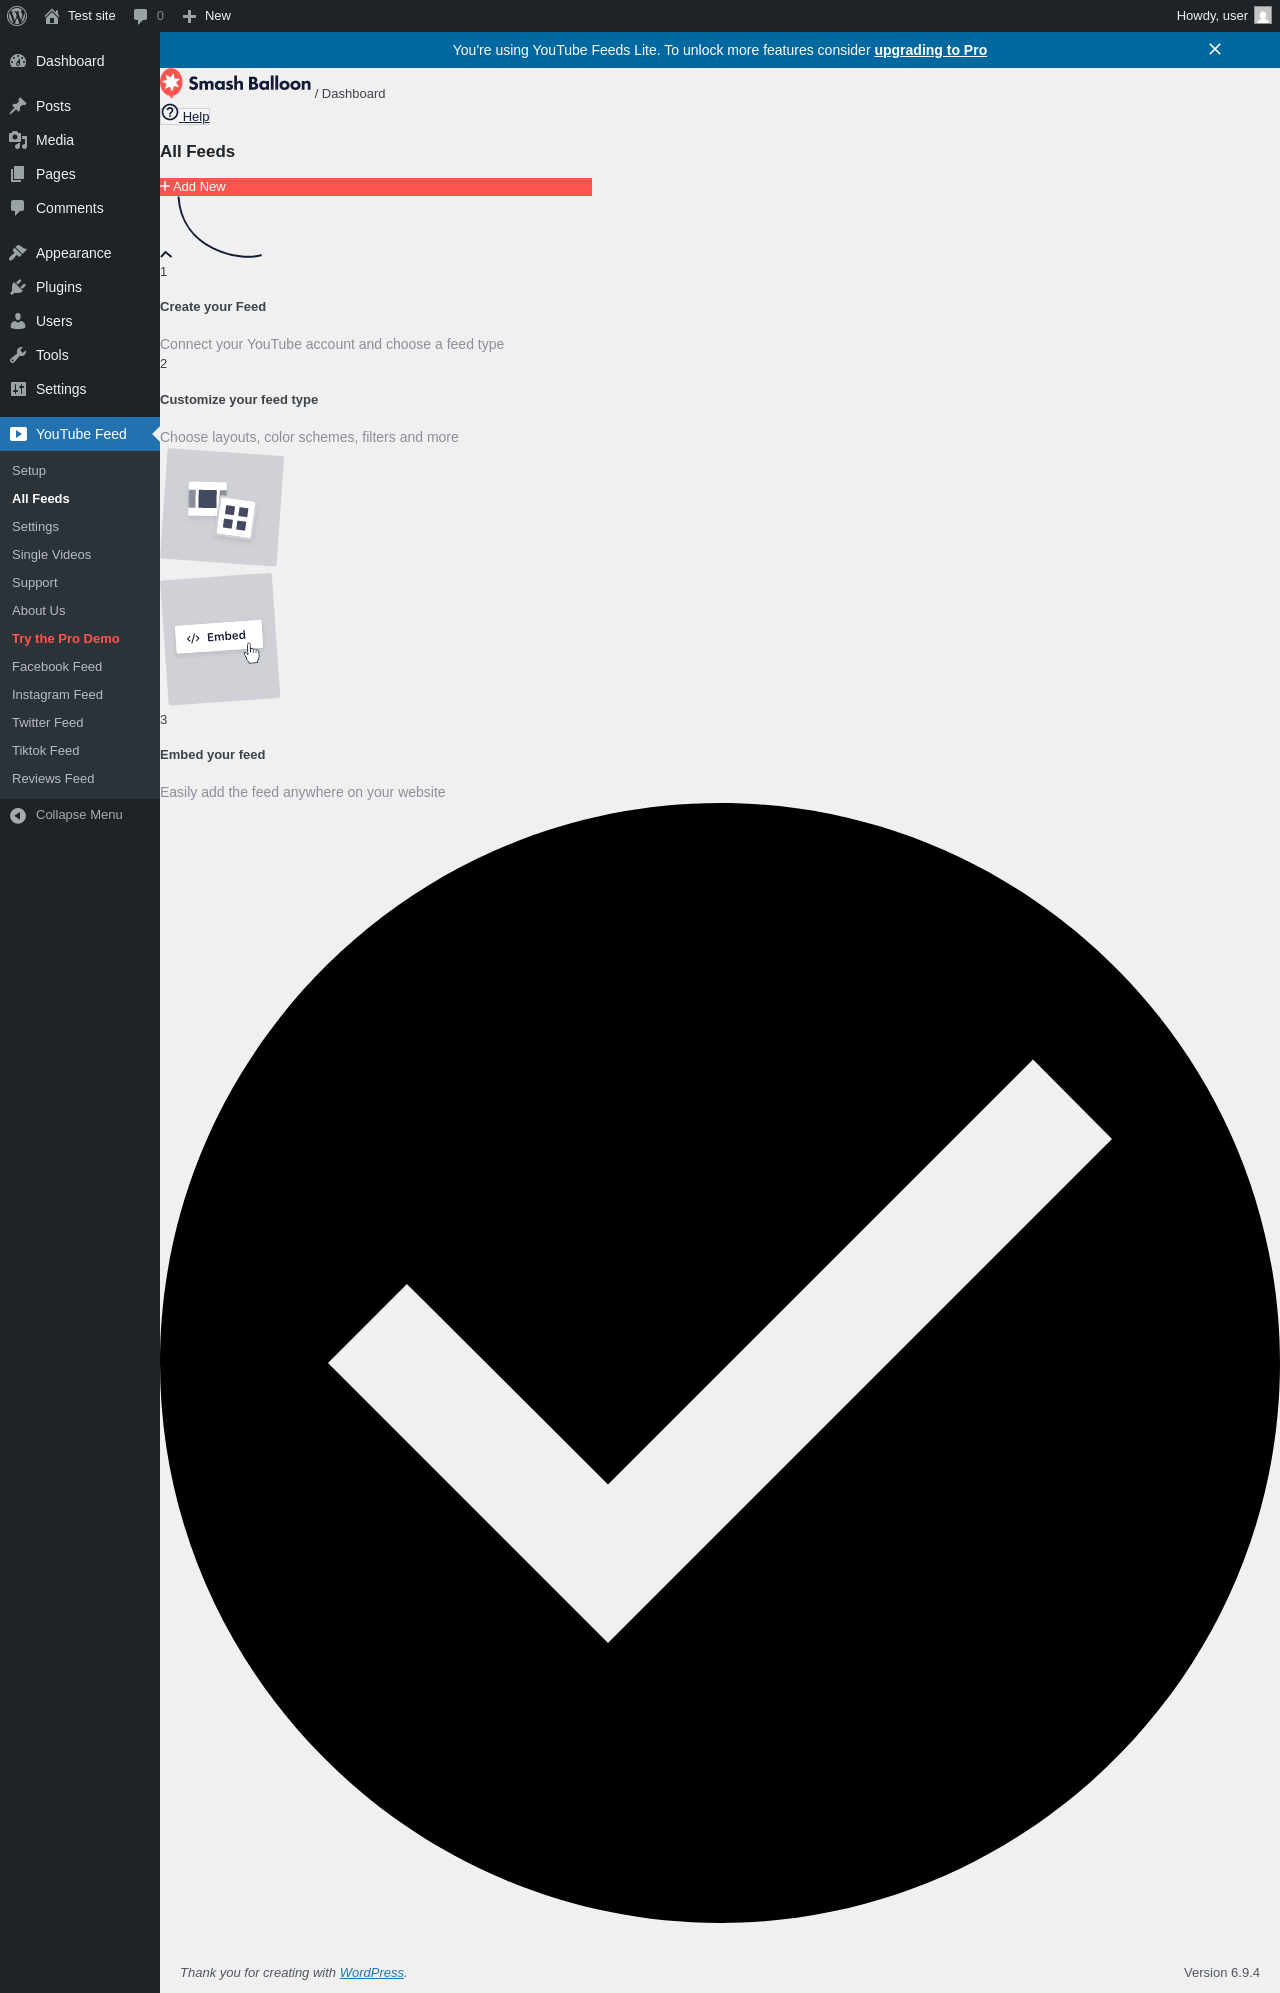The width and height of the screenshot is (1280, 1993).
Task: Click the Users person icon
Action: (18, 321)
